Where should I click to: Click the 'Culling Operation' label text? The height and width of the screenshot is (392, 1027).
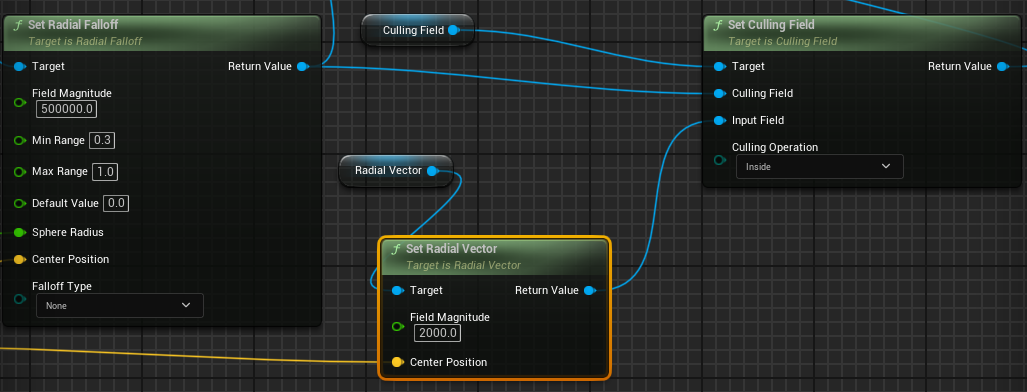[775, 147]
